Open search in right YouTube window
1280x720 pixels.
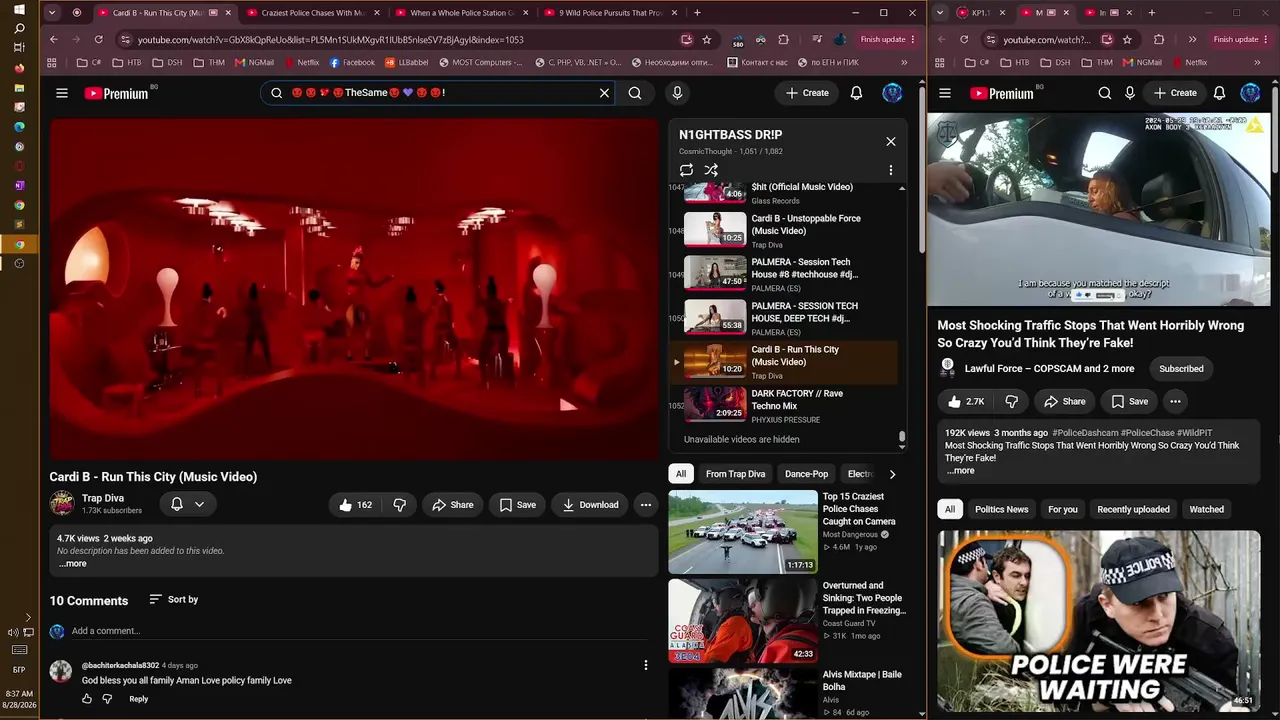point(1104,93)
